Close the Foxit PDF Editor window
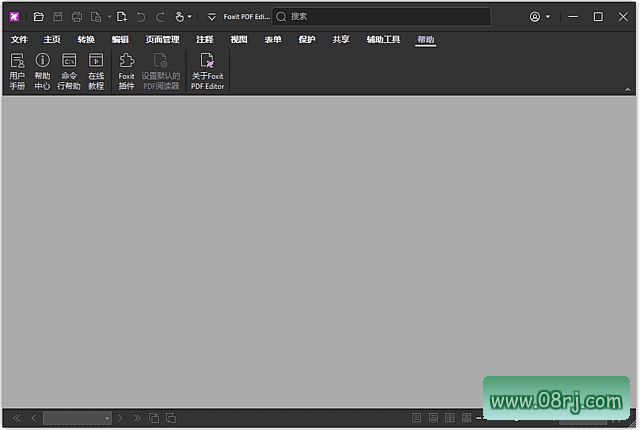 click(623, 17)
